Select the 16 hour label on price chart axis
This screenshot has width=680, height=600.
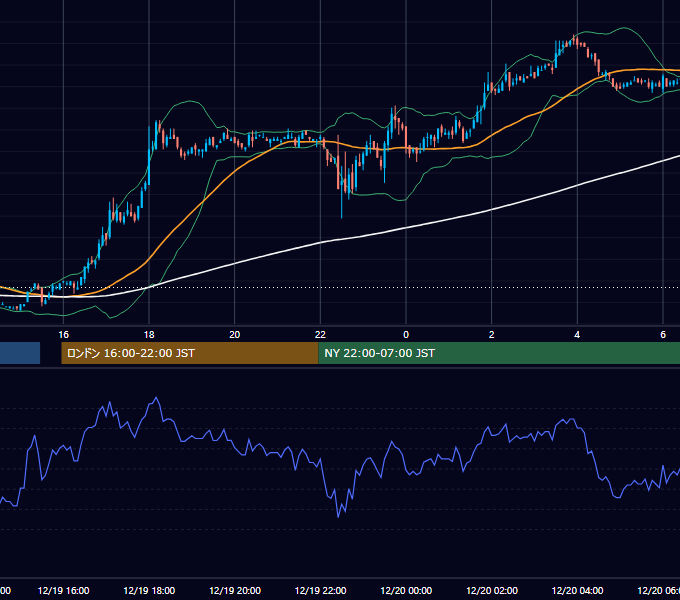[63, 335]
